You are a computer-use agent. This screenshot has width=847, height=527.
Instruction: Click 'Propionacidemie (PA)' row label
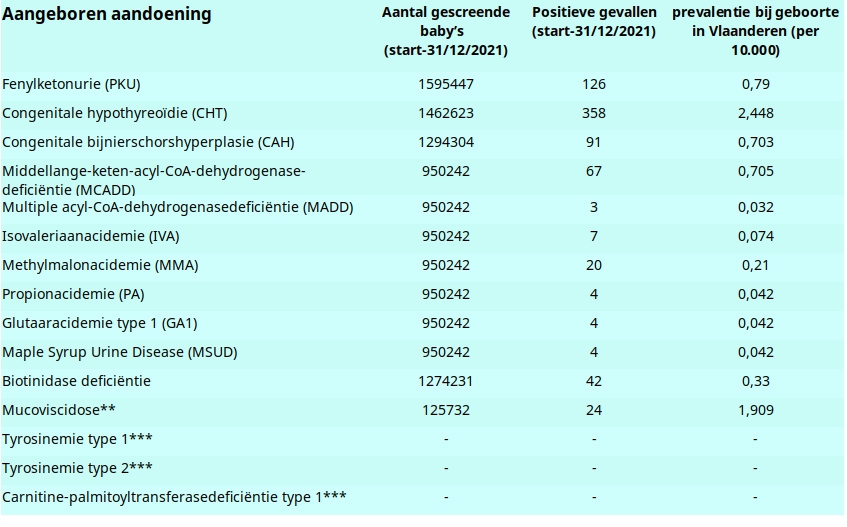click(x=73, y=295)
